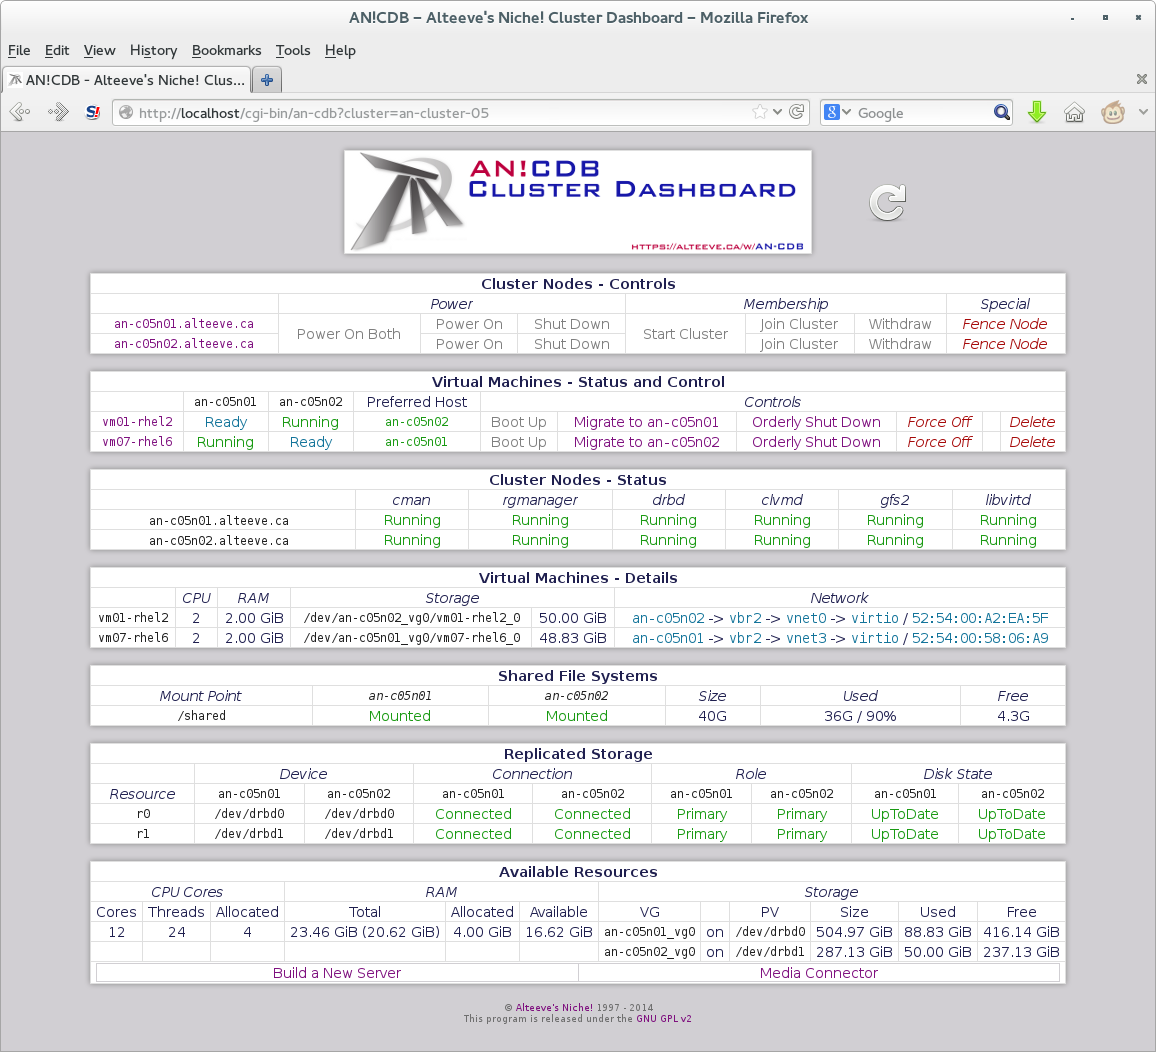Viewport: 1156px width, 1052px height.
Task: Click MAC address 52:54:00:A2:EA:5F
Action: click(980, 618)
